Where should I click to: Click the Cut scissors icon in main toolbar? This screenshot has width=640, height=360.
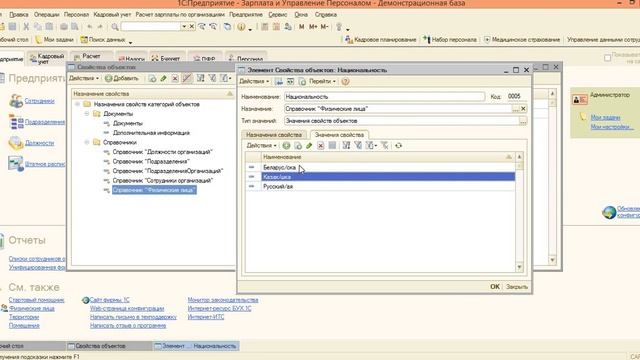(x=26, y=27)
